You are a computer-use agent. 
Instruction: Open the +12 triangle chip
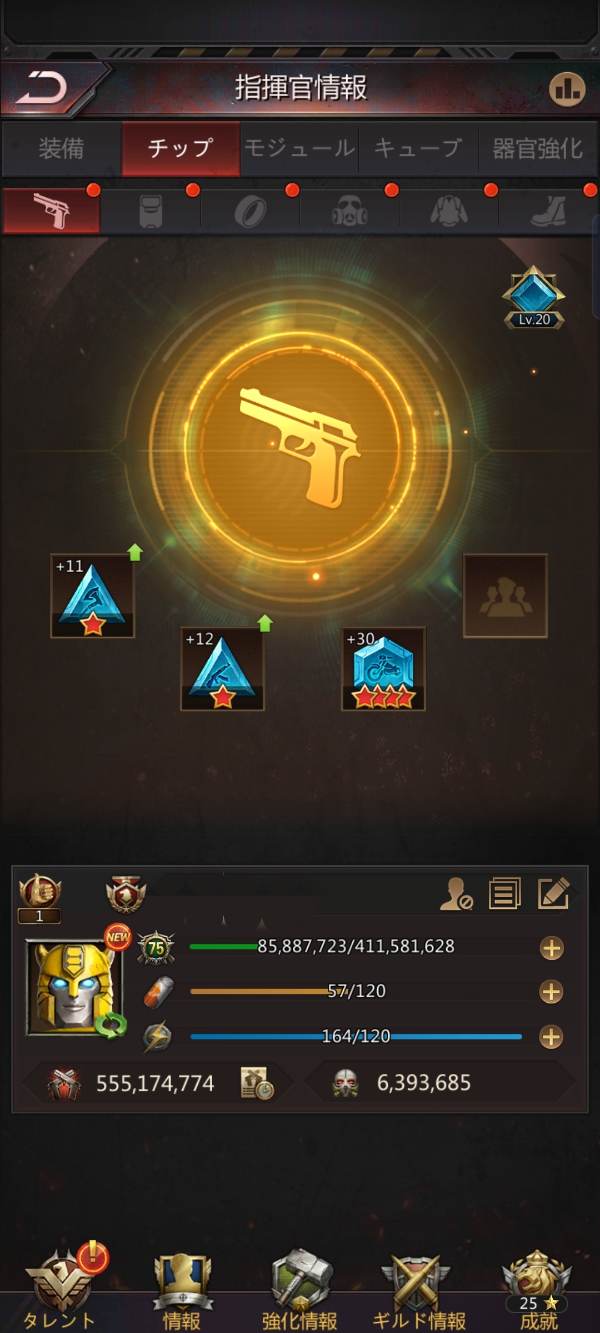[x=222, y=669]
